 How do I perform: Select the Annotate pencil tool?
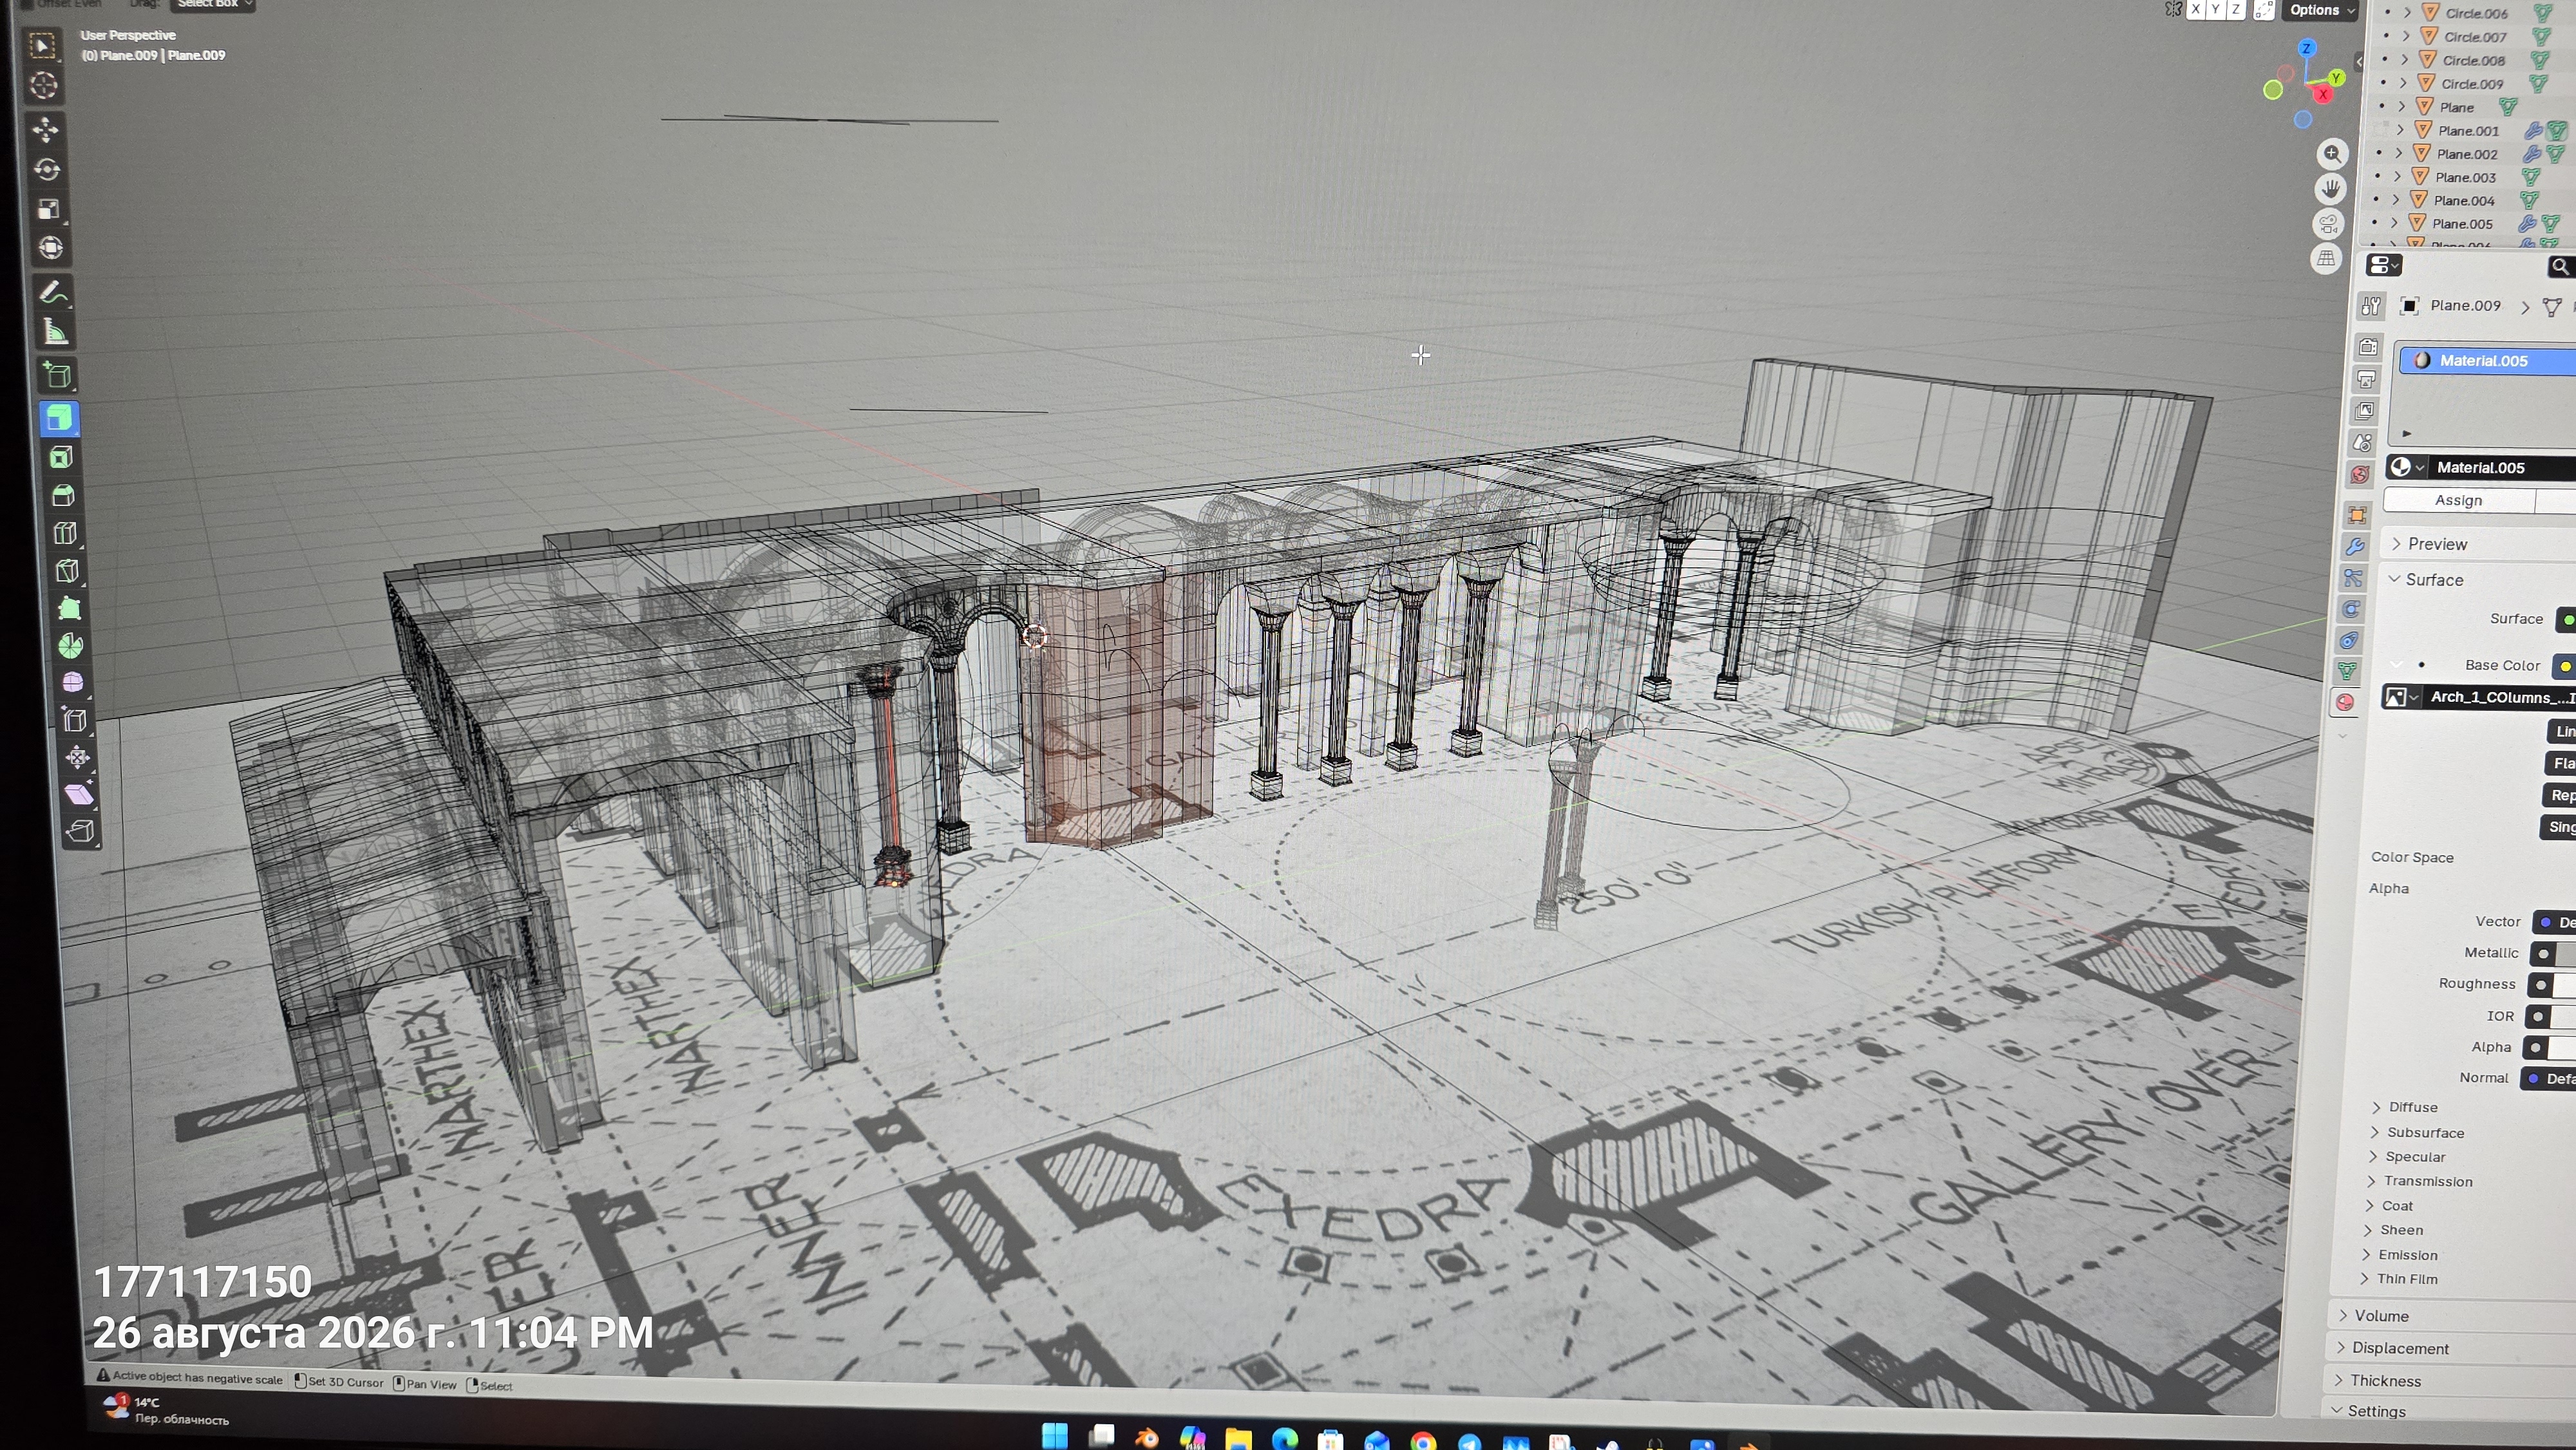(54, 292)
